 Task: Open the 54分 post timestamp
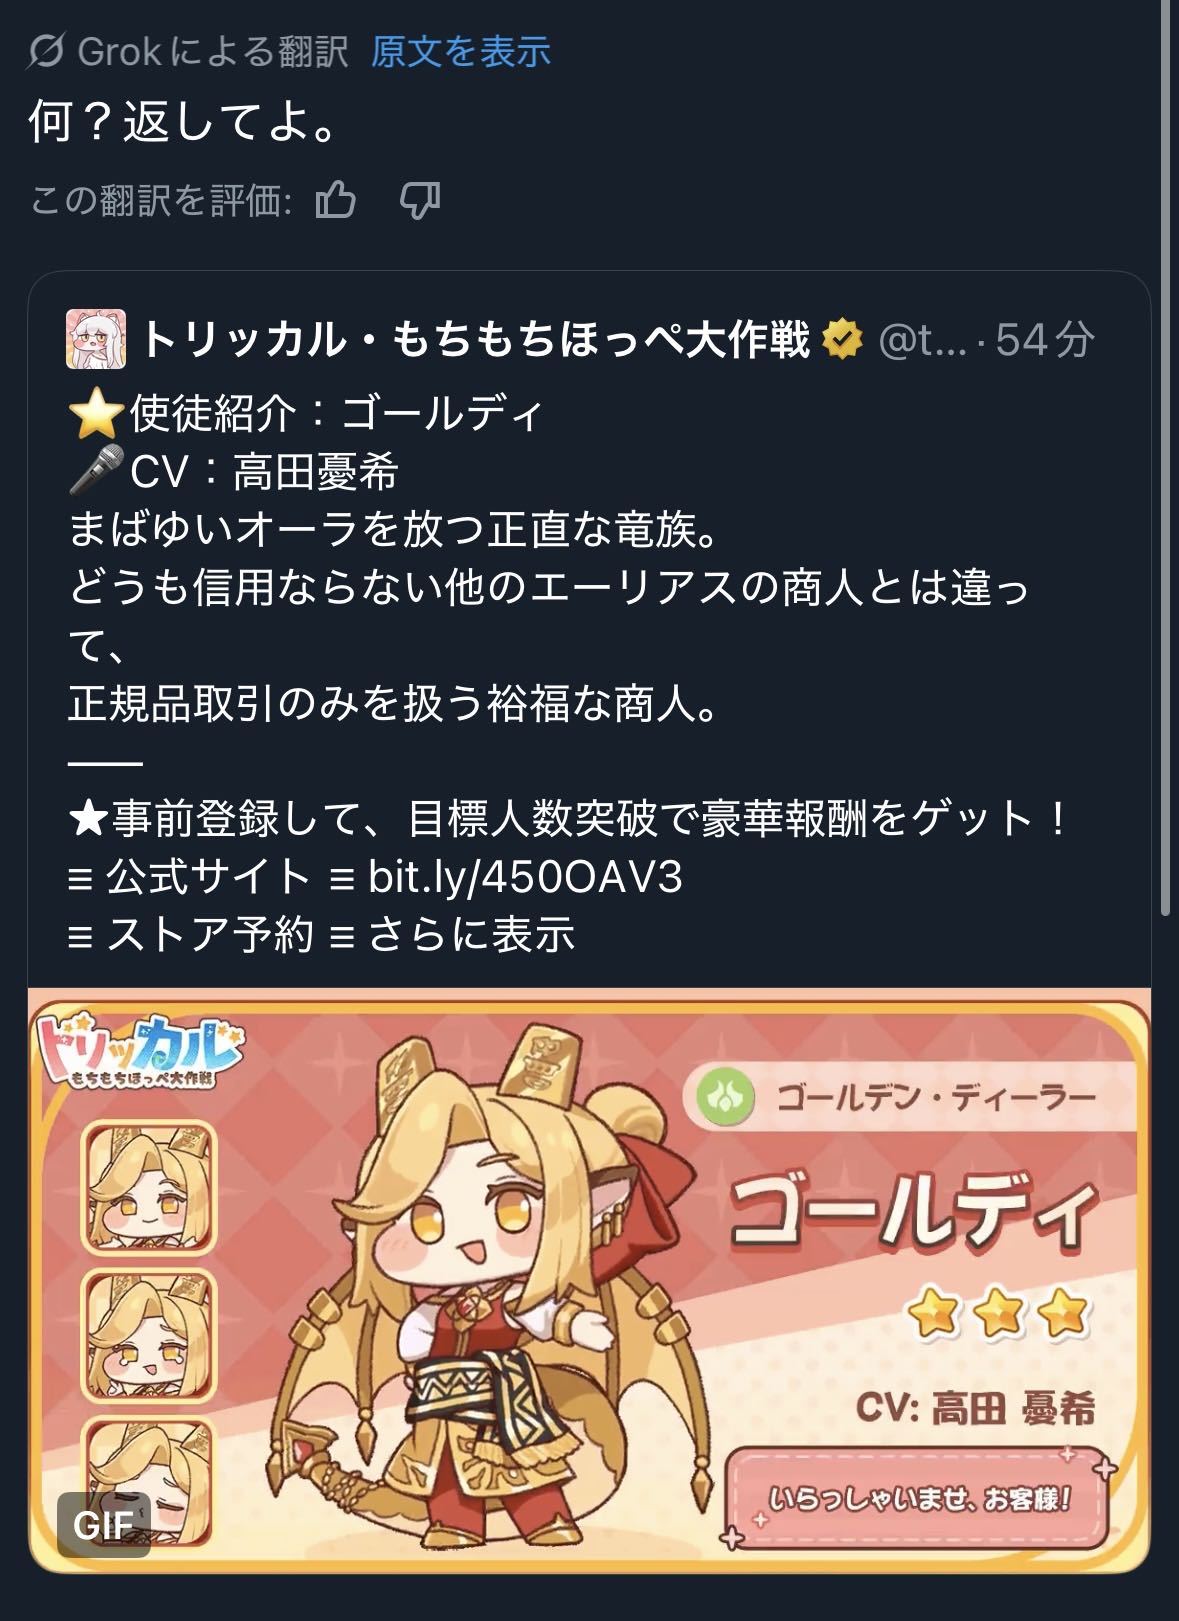(1045, 341)
